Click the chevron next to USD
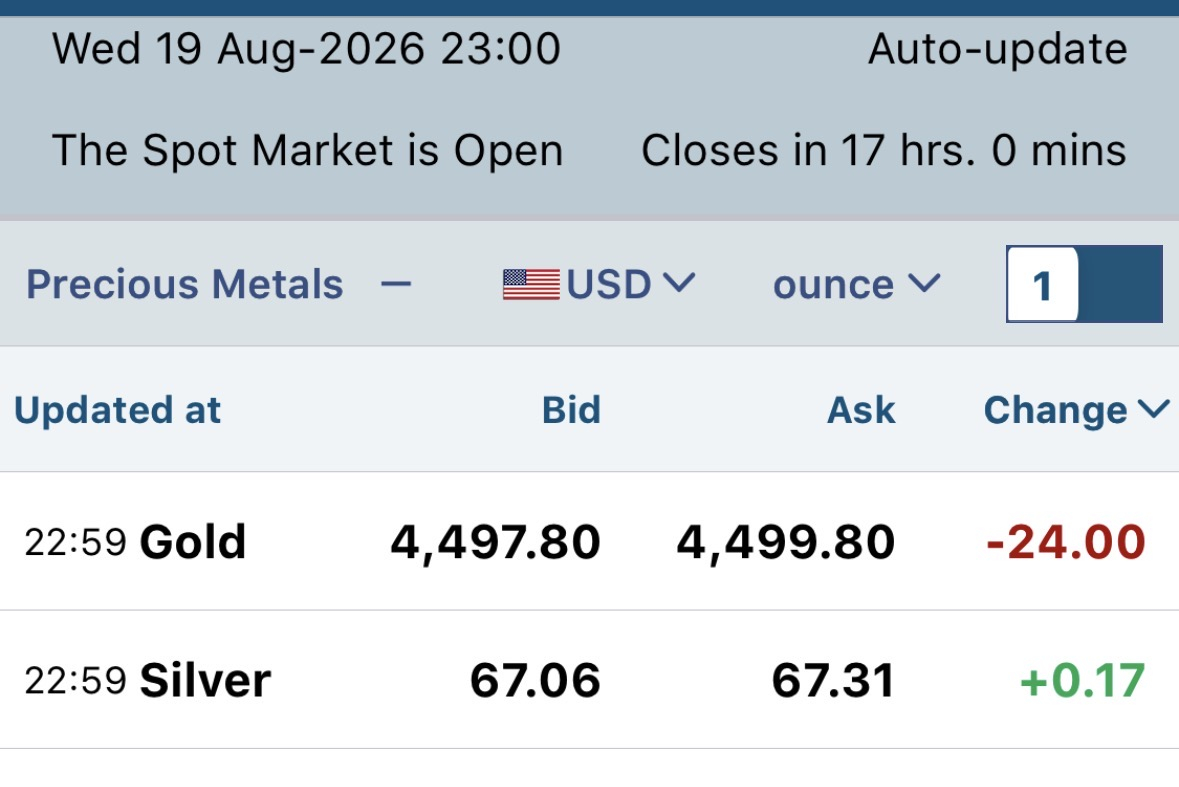 [x=680, y=283]
